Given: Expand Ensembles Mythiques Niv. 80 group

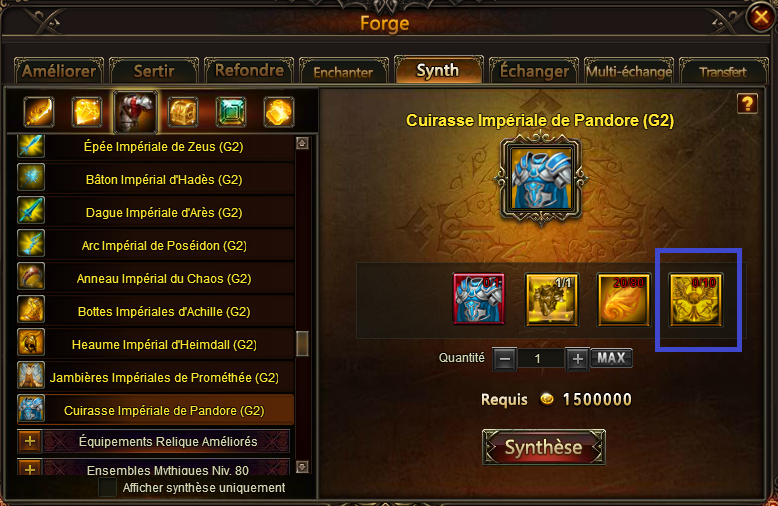Looking at the screenshot, I should 30,468.
